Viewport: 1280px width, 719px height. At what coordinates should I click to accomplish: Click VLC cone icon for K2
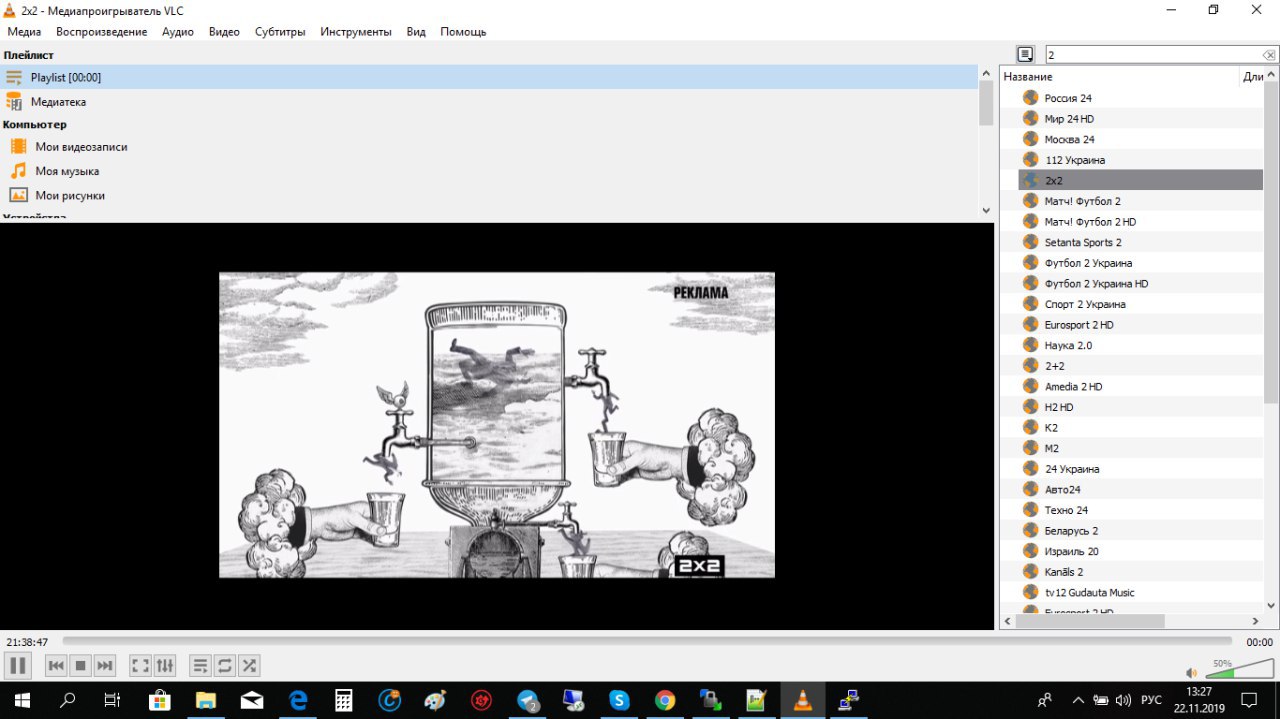[1031, 427]
